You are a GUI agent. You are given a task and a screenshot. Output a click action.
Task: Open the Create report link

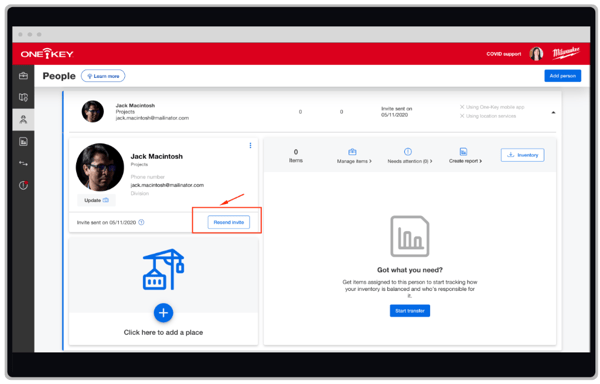(465, 161)
